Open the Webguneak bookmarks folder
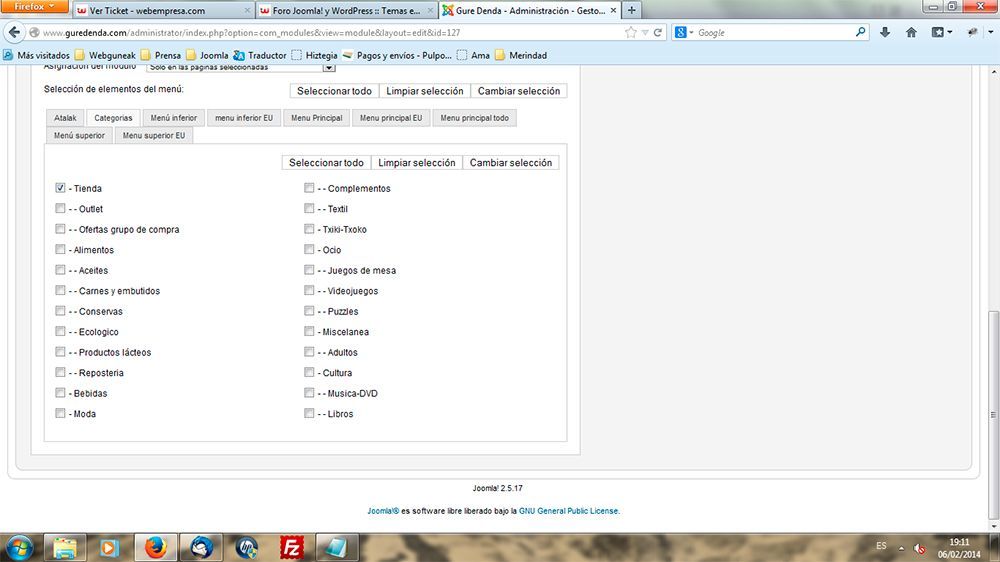The image size is (1000, 562). pos(105,55)
